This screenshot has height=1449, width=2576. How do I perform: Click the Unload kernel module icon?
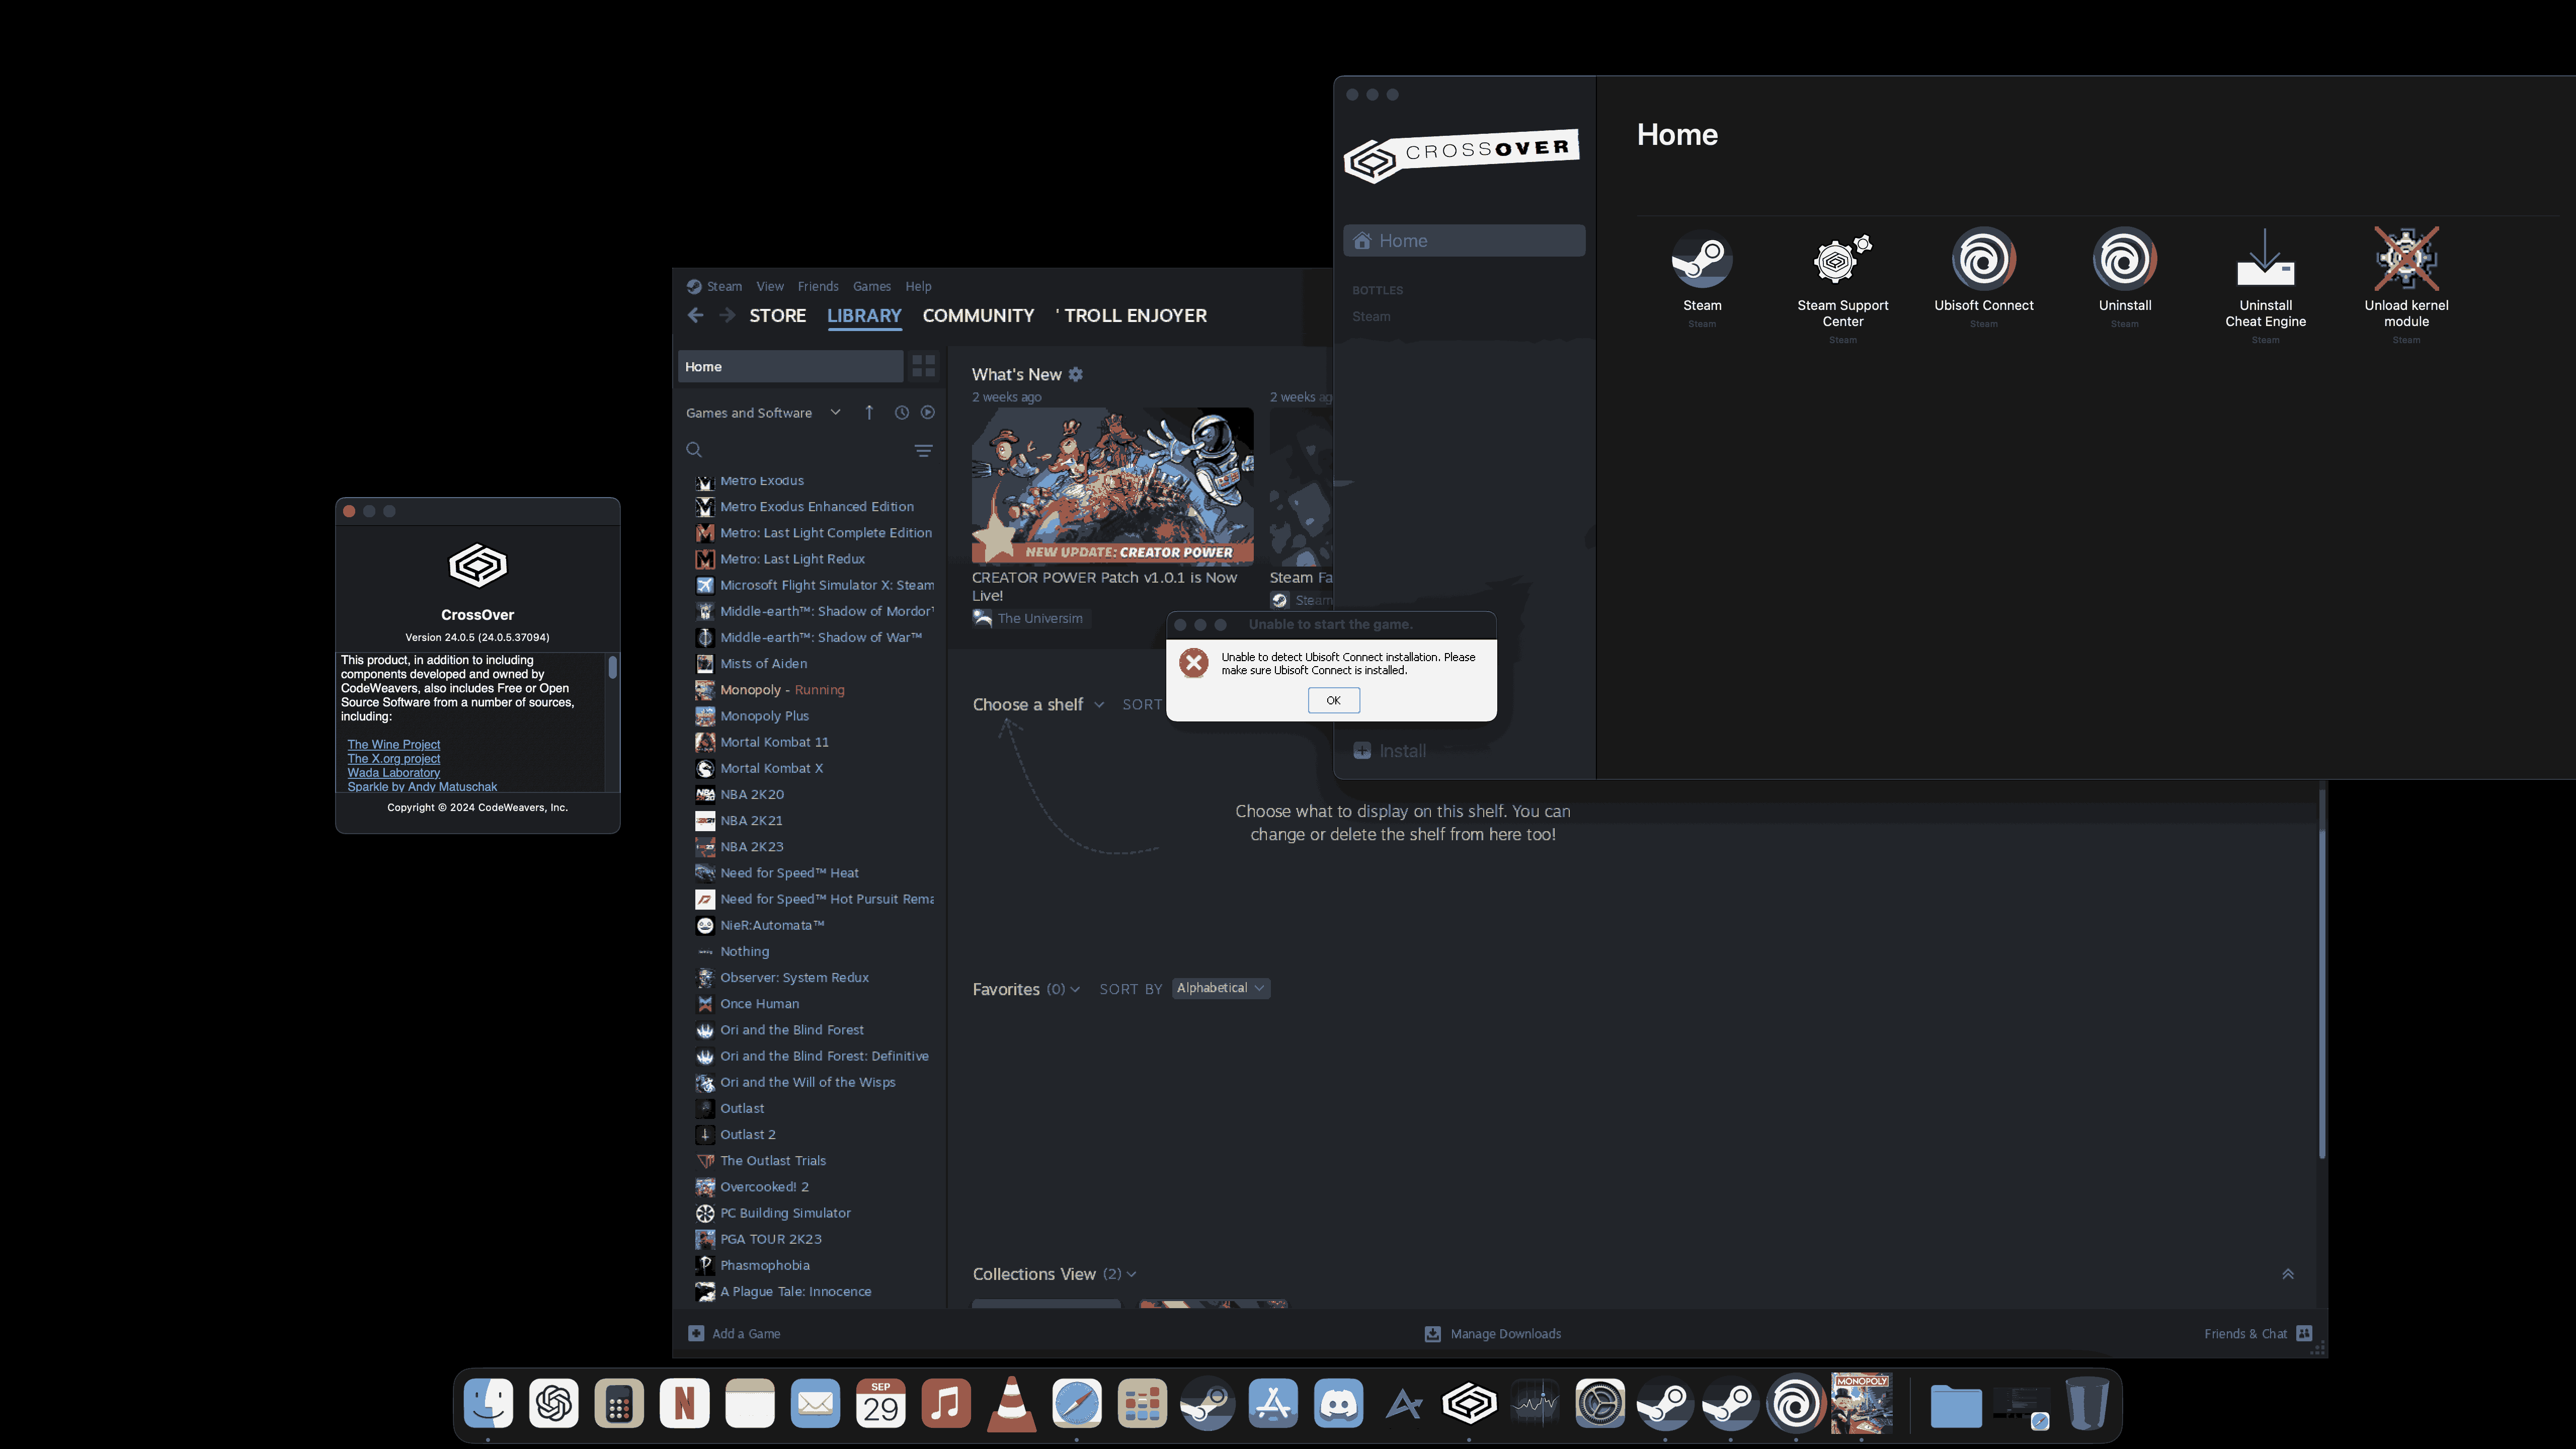point(2406,261)
